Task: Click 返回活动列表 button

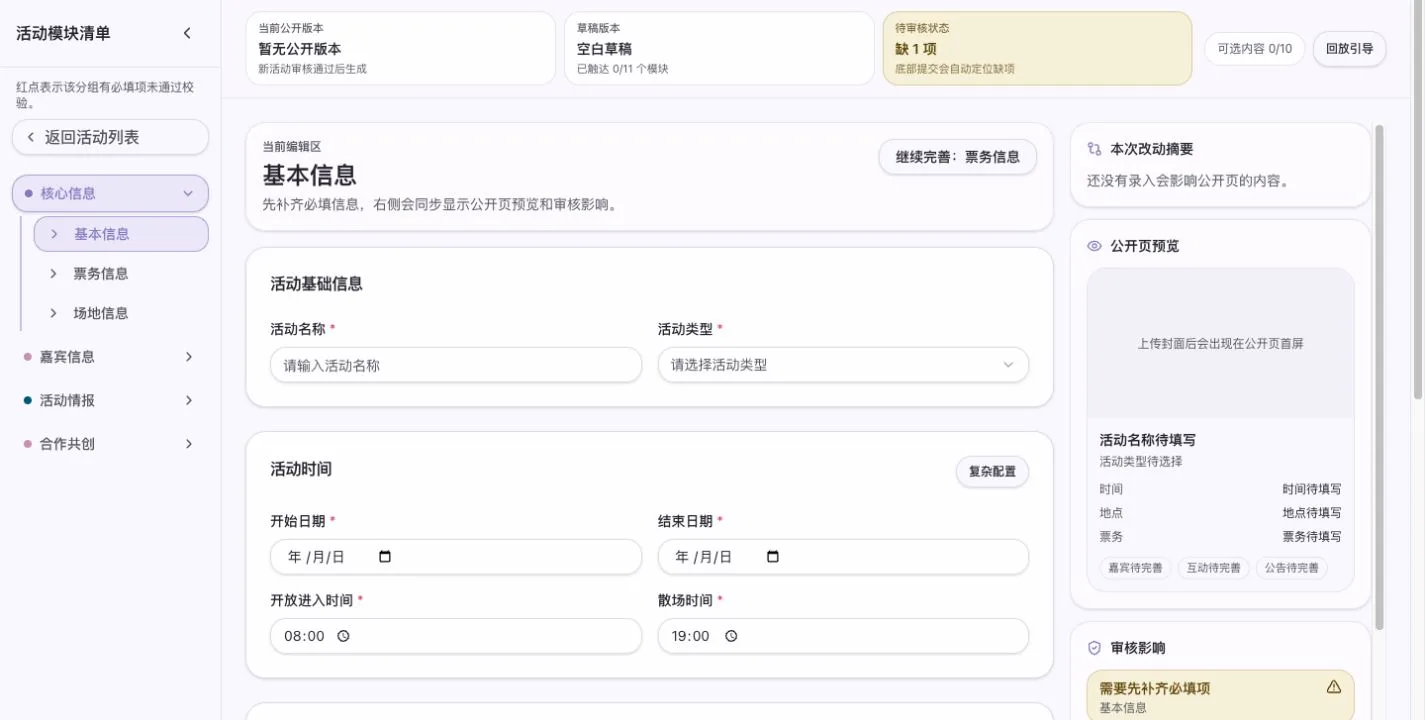Action: pos(110,137)
